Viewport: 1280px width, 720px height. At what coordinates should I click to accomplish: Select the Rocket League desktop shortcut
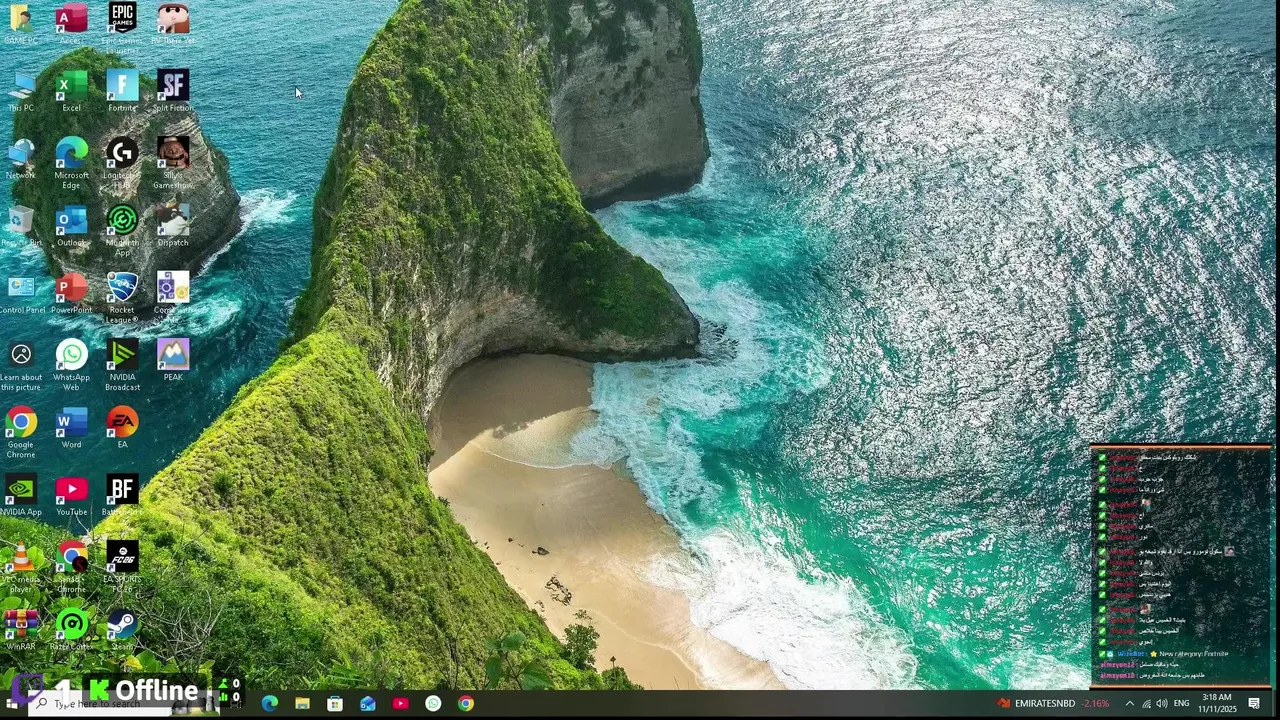pos(122,298)
